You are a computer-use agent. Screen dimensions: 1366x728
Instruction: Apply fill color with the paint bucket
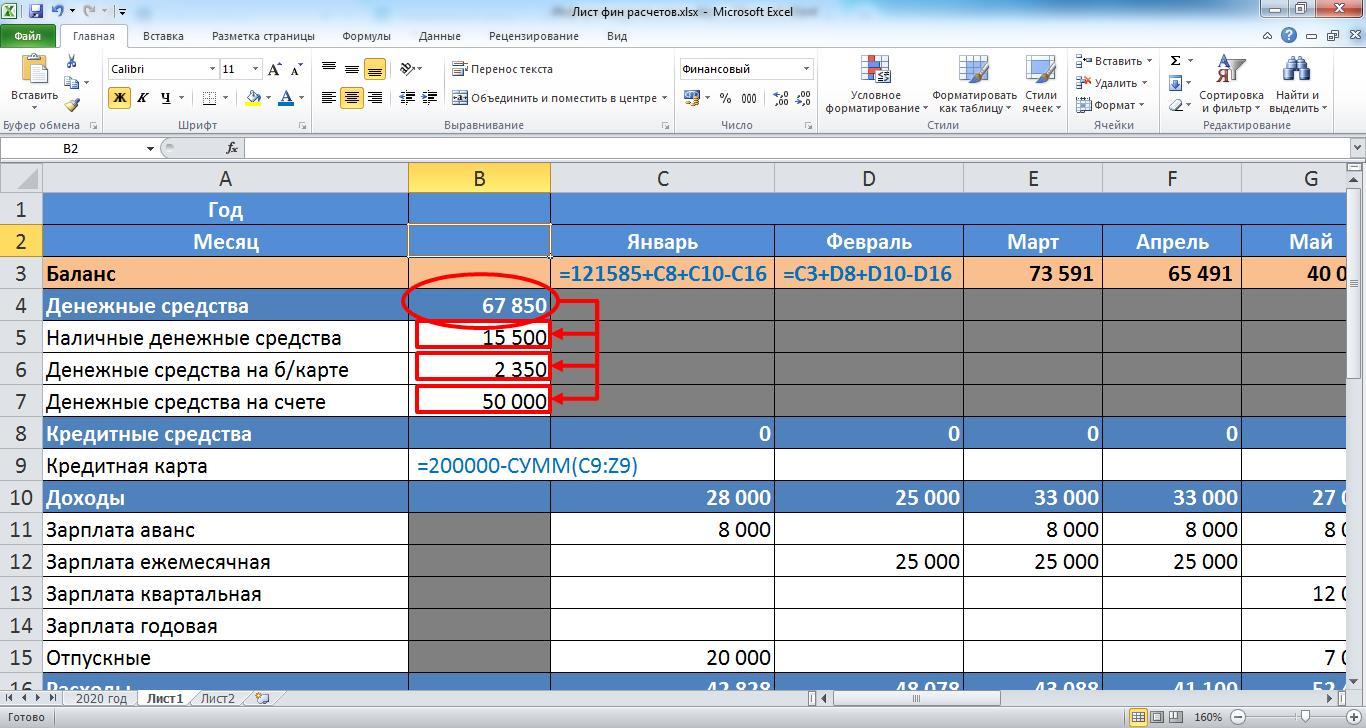[253, 98]
